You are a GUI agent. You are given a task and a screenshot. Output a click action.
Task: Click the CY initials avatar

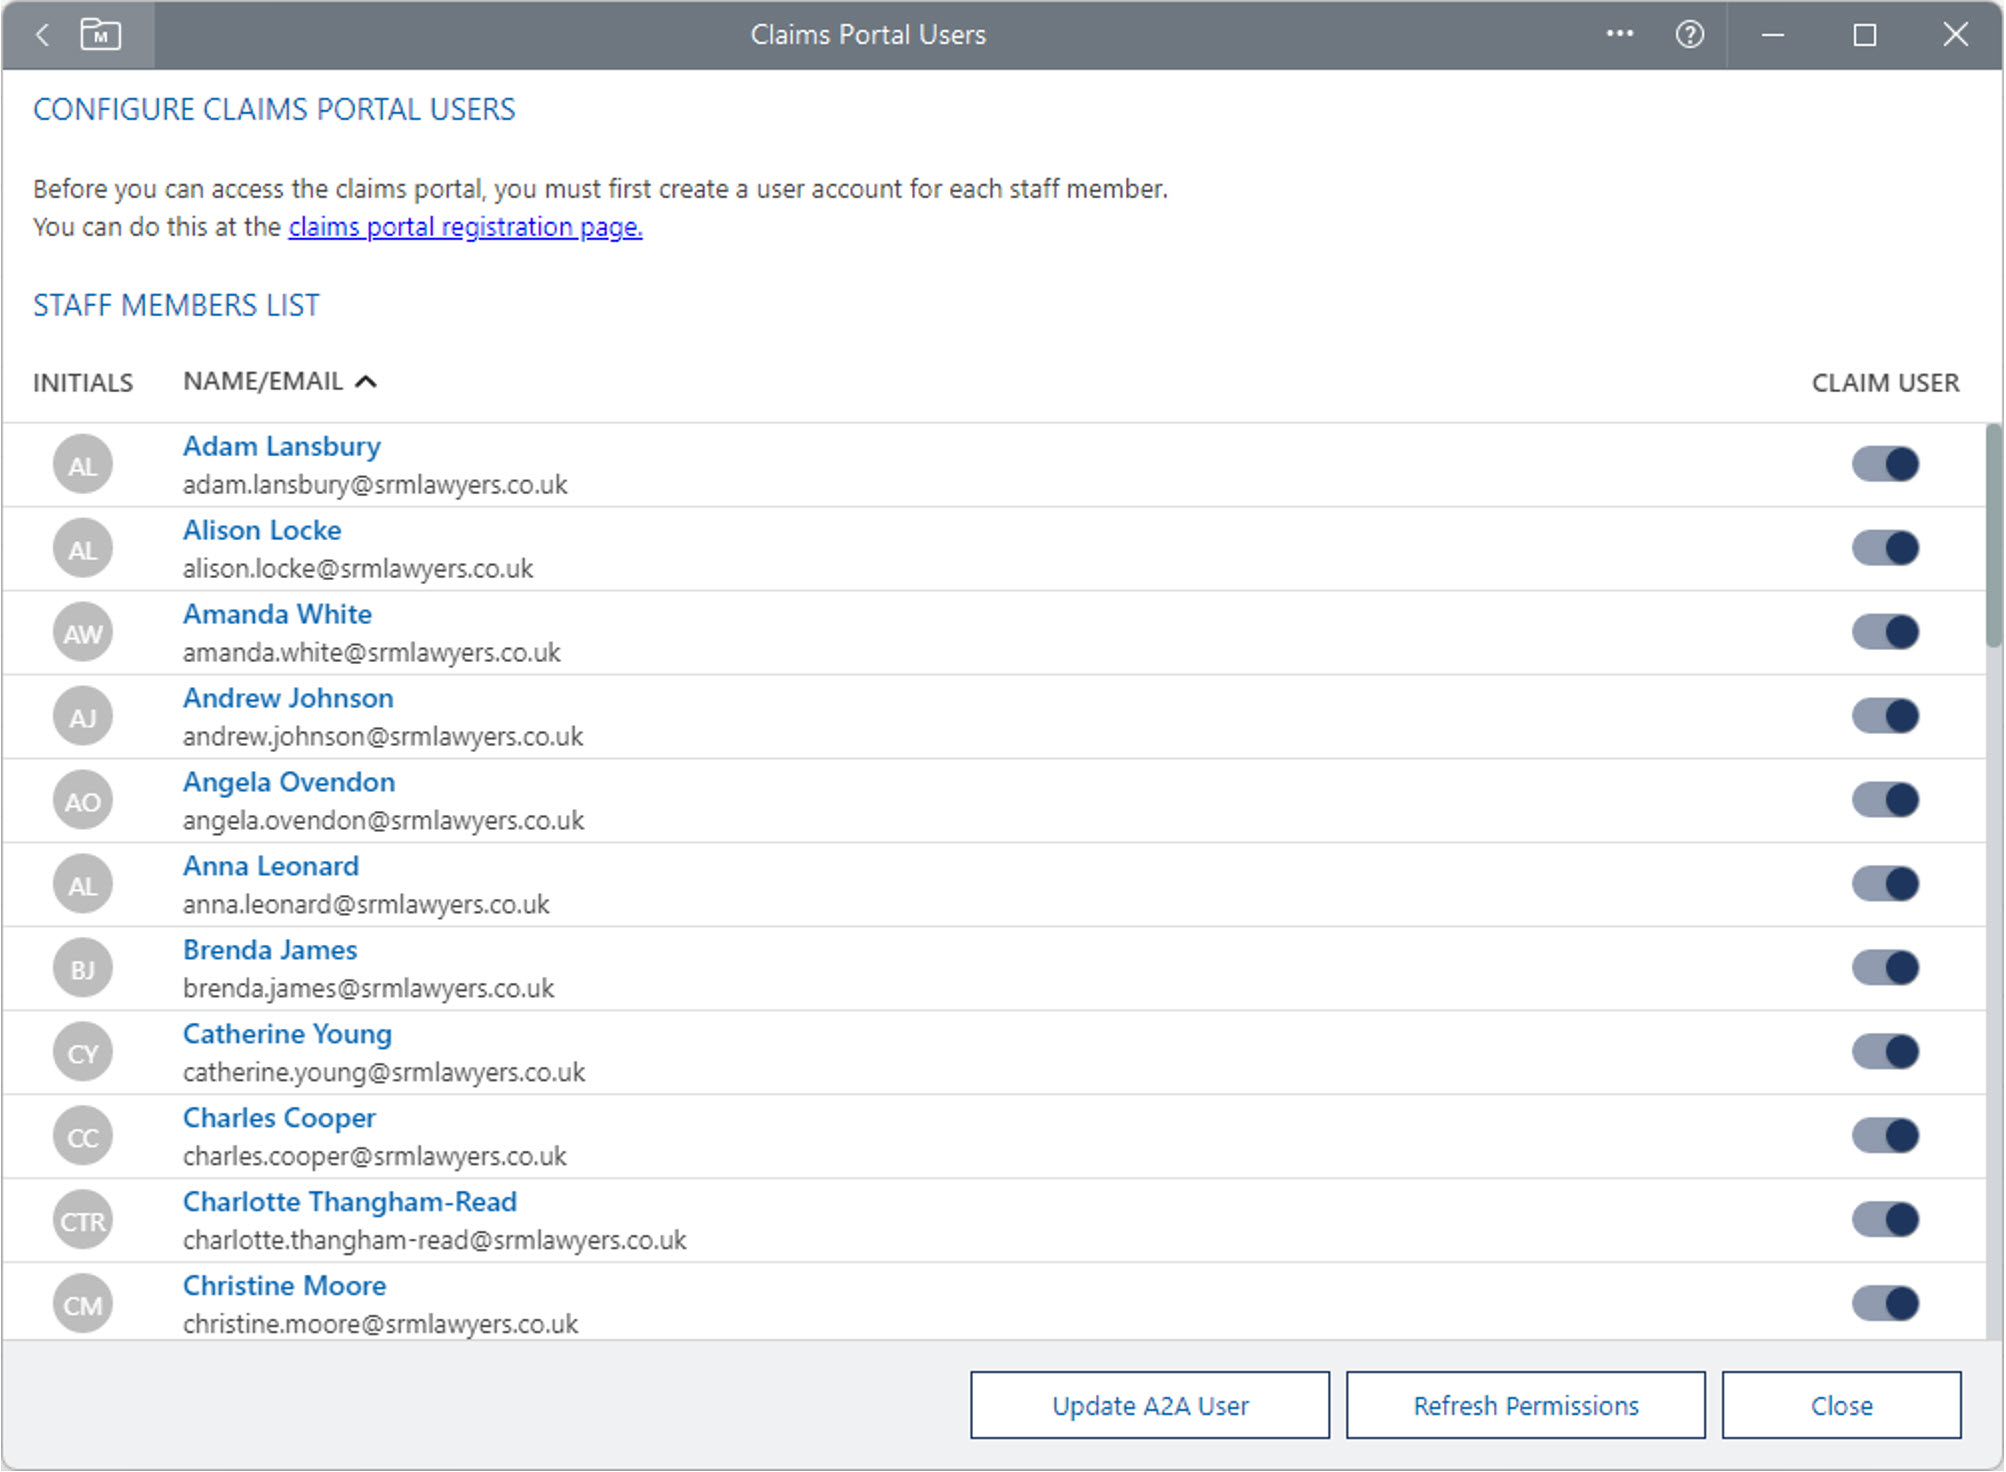83,1053
